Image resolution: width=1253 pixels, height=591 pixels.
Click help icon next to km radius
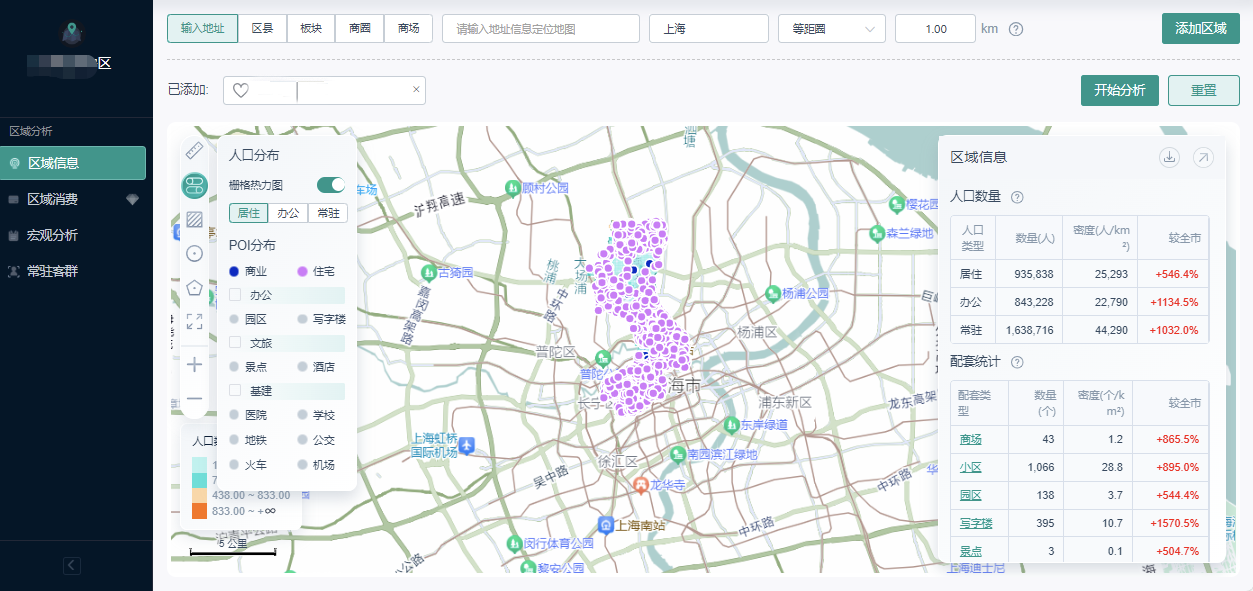(1016, 29)
